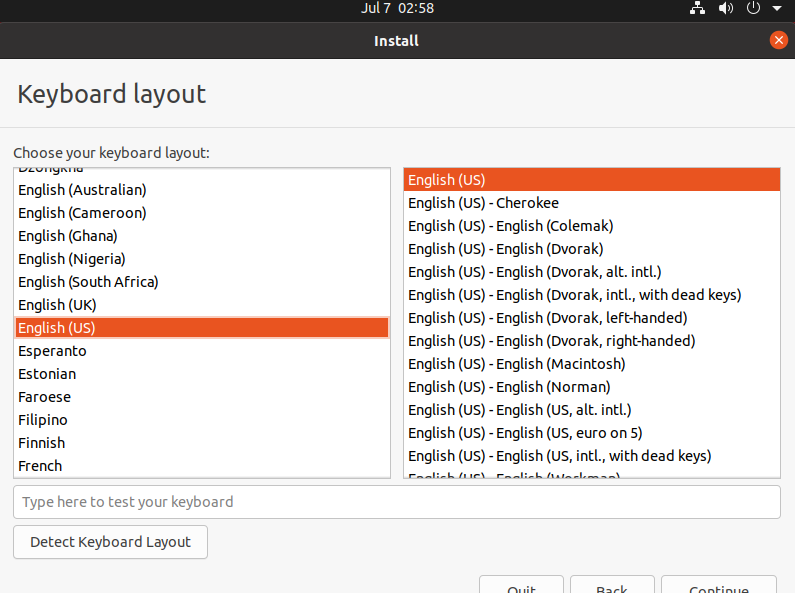Open system menu dropdown arrow
The image size is (795, 593).
point(777,8)
